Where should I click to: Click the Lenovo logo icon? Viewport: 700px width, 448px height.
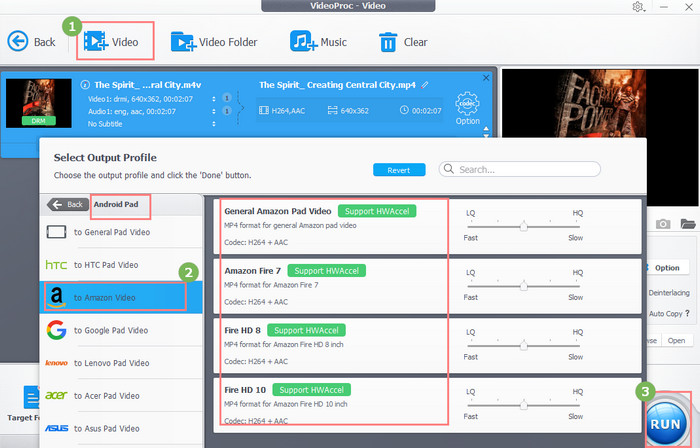pos(56,363)
